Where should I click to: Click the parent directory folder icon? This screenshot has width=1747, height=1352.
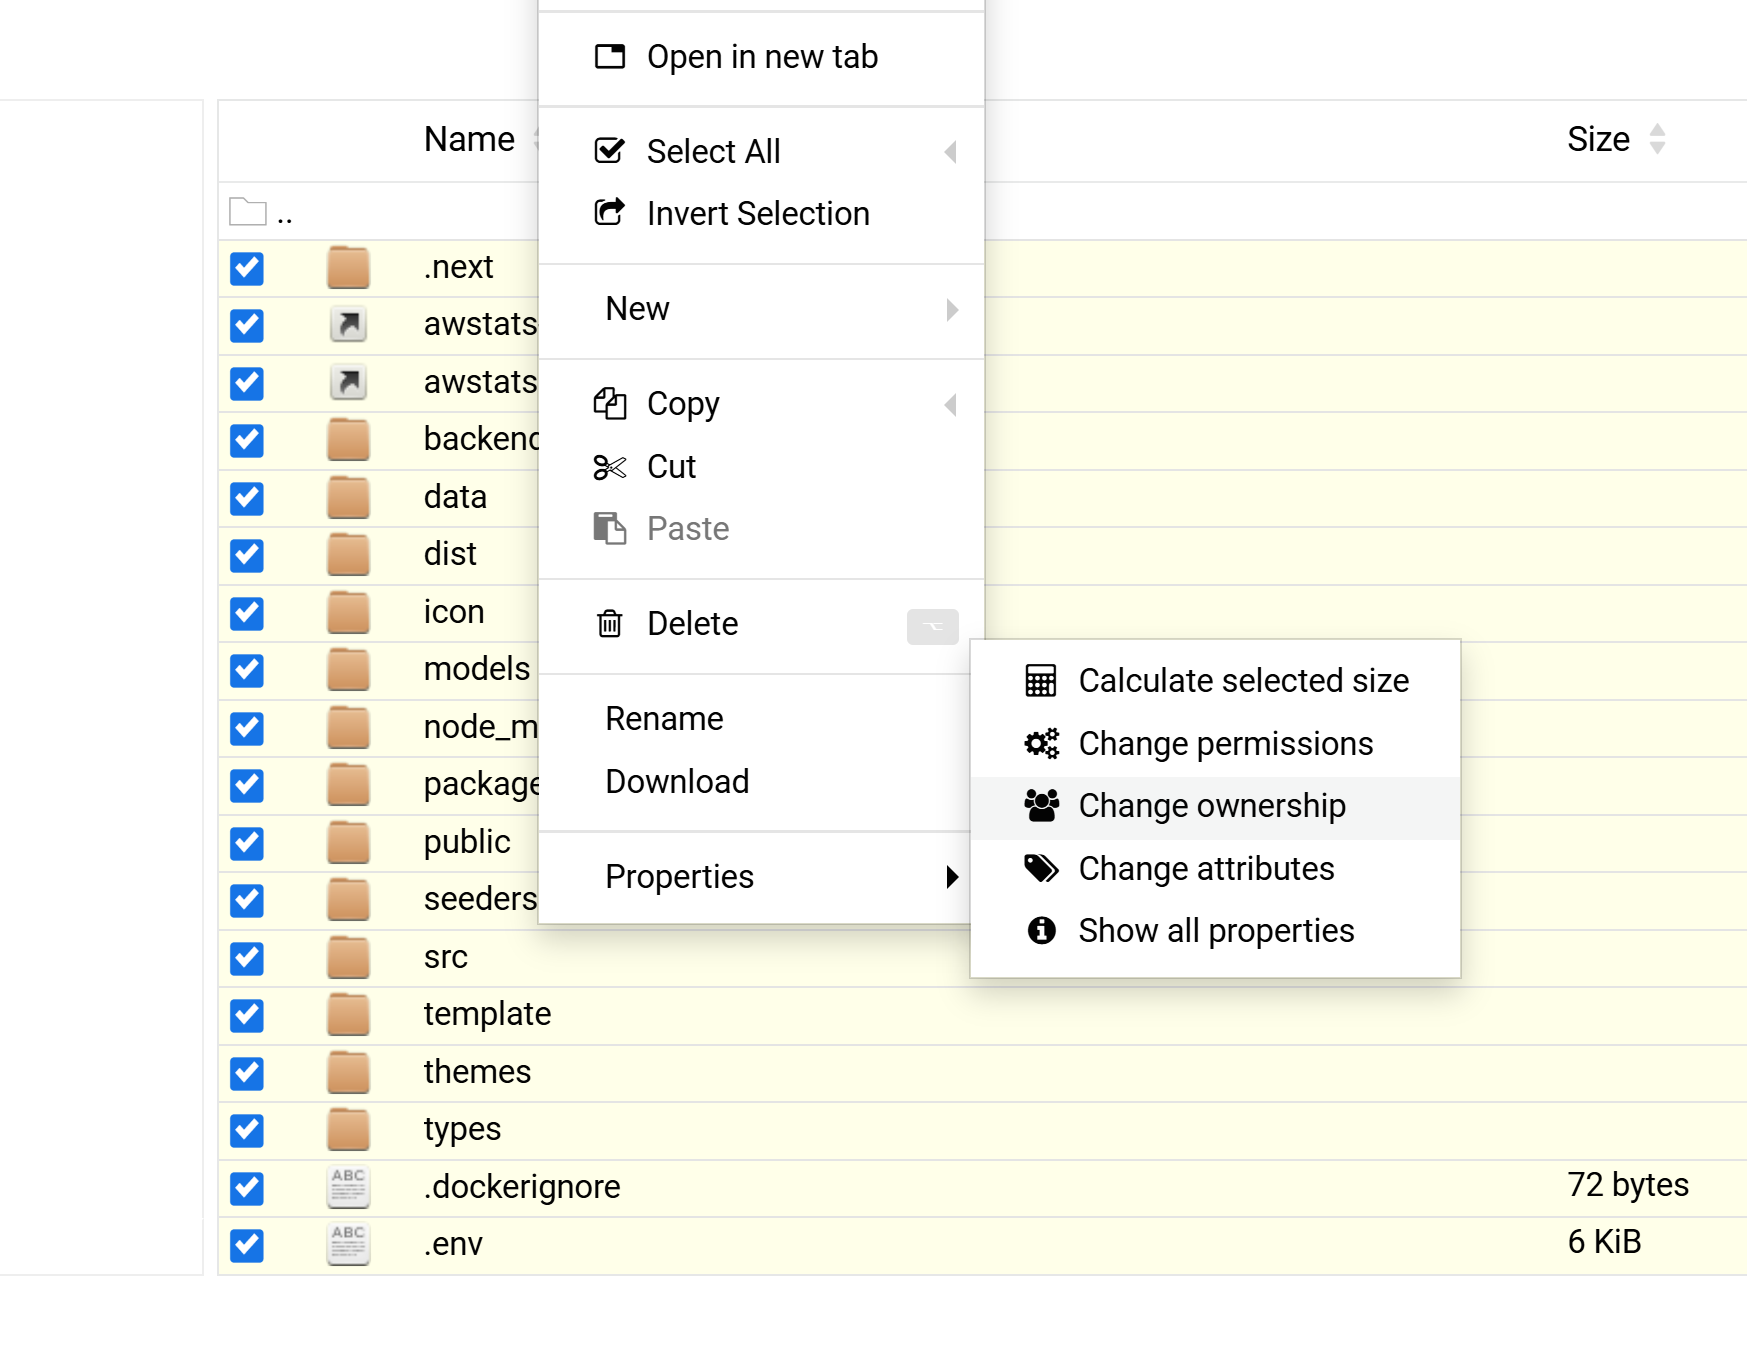click(248, 212)
